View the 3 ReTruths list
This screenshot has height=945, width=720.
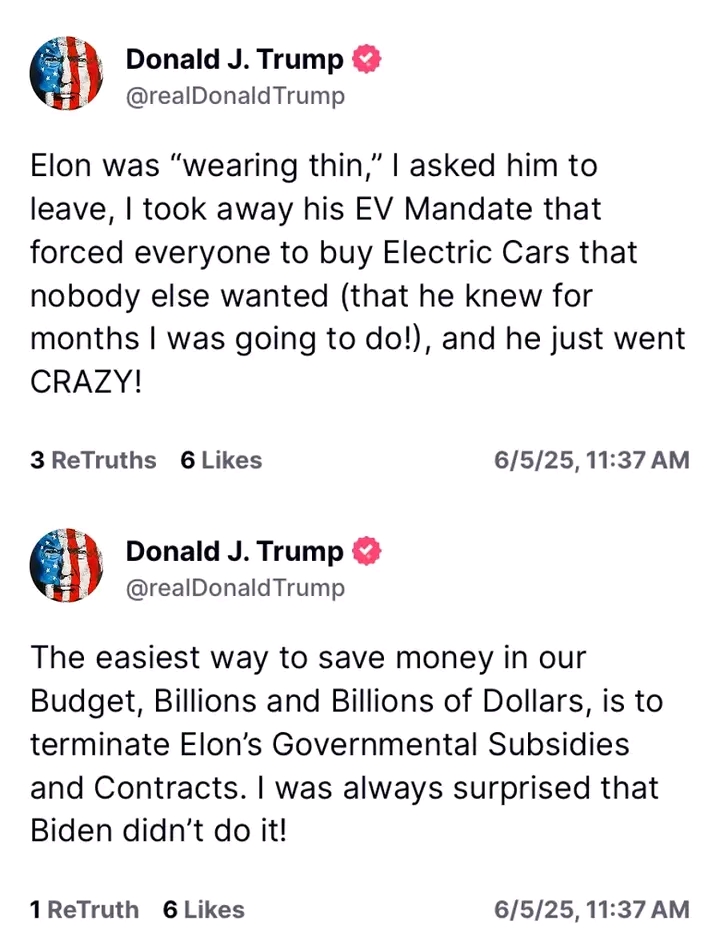click(x=93, y=460)
